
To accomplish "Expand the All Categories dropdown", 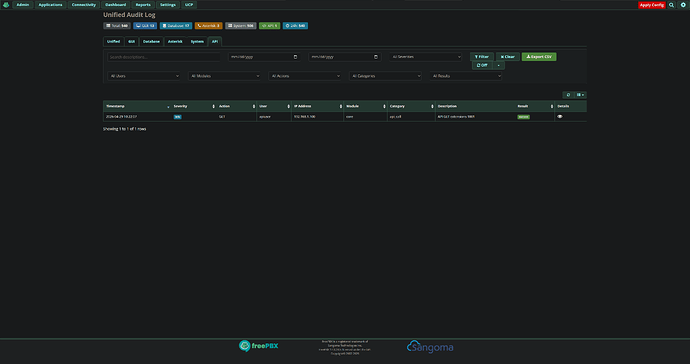I will tap(385, 76).
